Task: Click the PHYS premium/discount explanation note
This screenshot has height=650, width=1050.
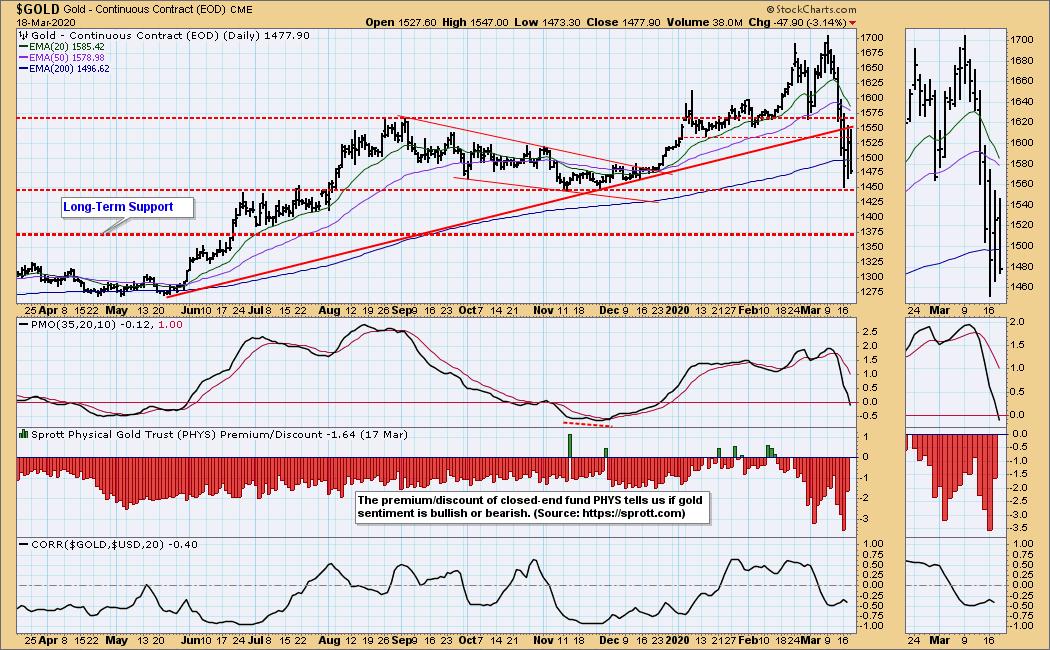Action: pos(530,507)
